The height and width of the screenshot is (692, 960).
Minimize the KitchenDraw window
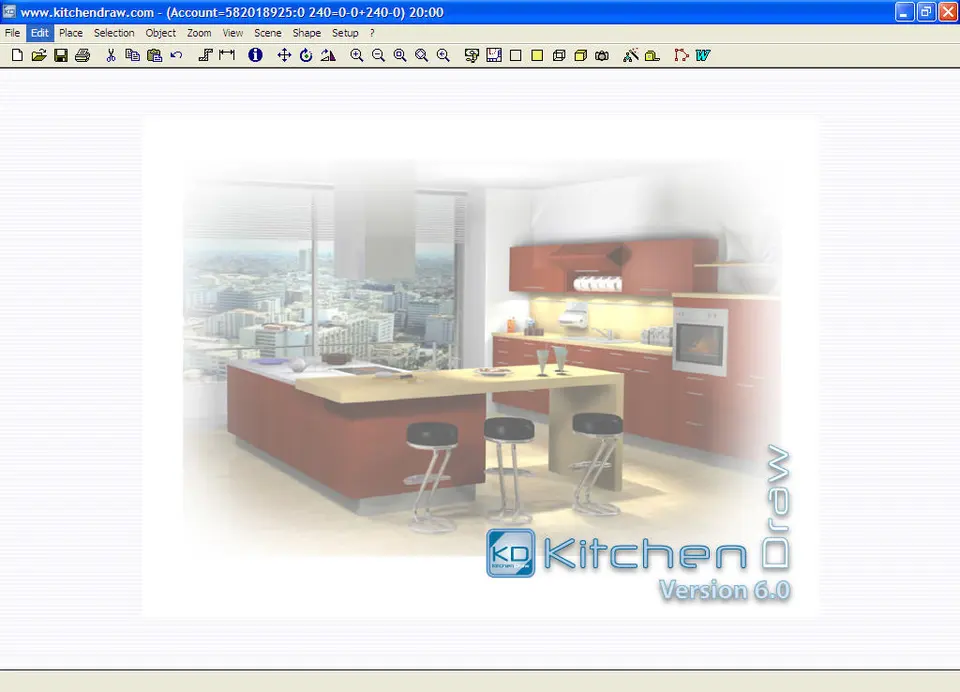click(904, 12)
